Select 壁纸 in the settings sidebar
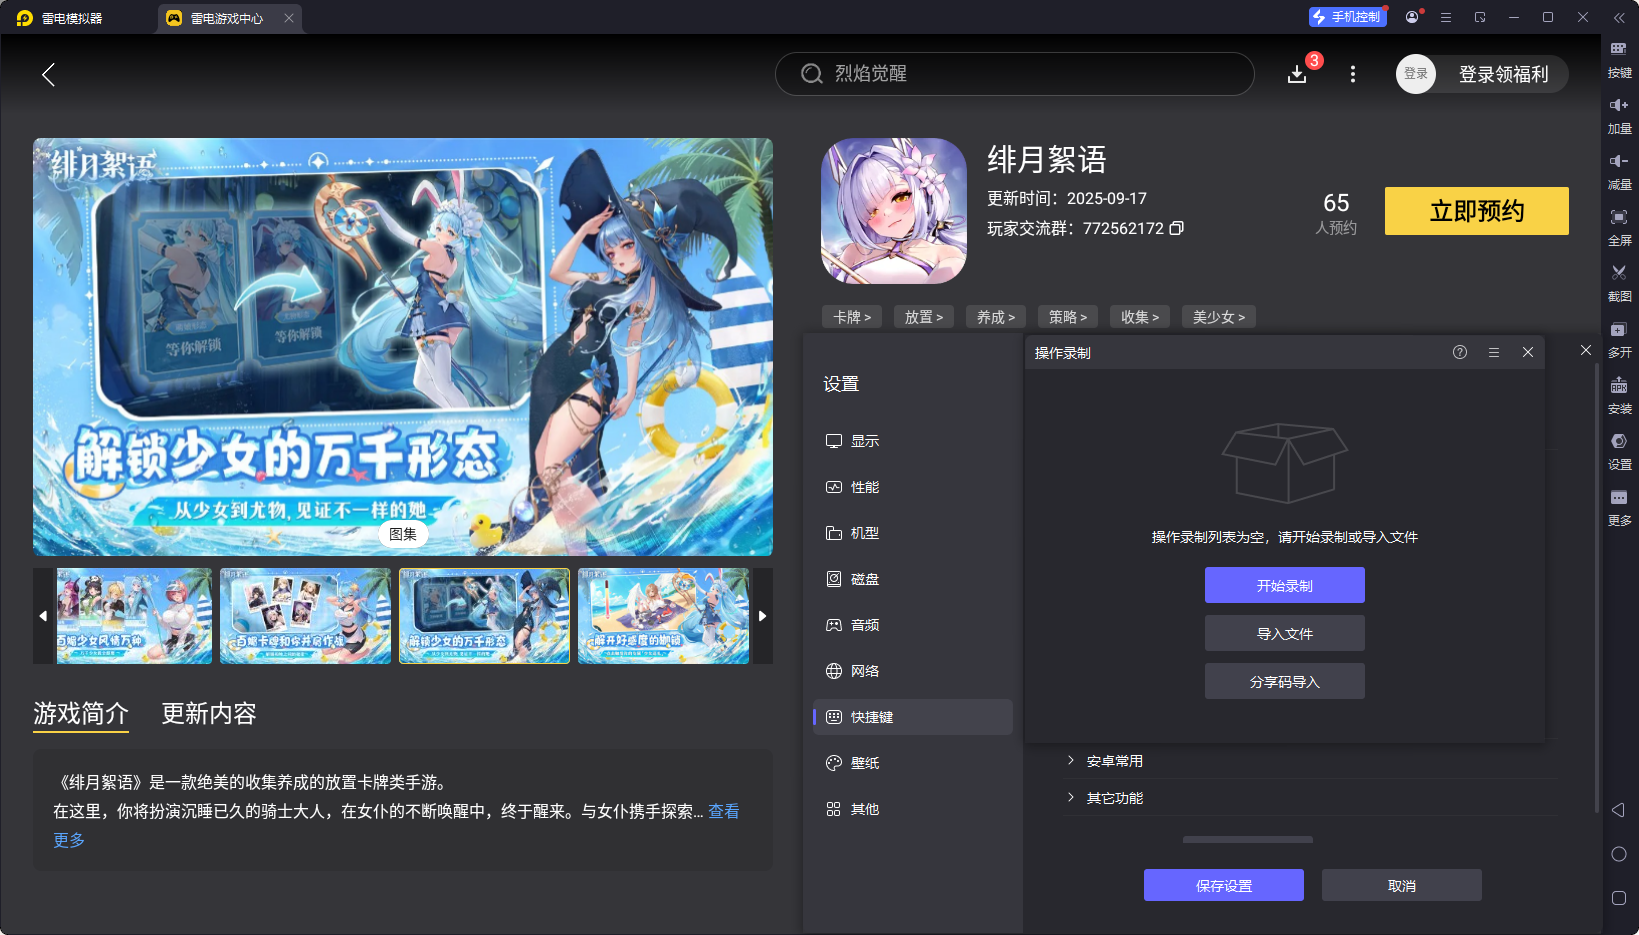This screenshot has height=935, width=1639. click(866, 762)
